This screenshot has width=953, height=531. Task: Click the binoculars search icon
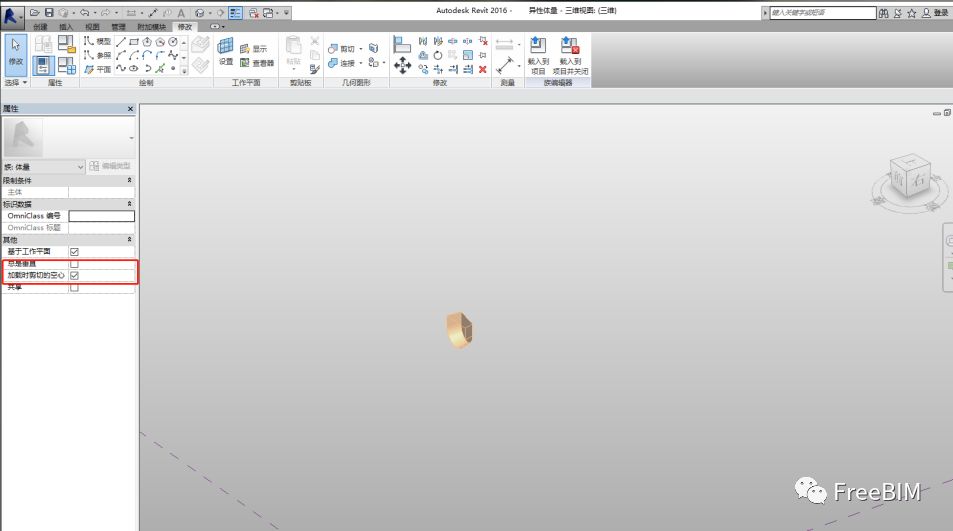(883, 13)
